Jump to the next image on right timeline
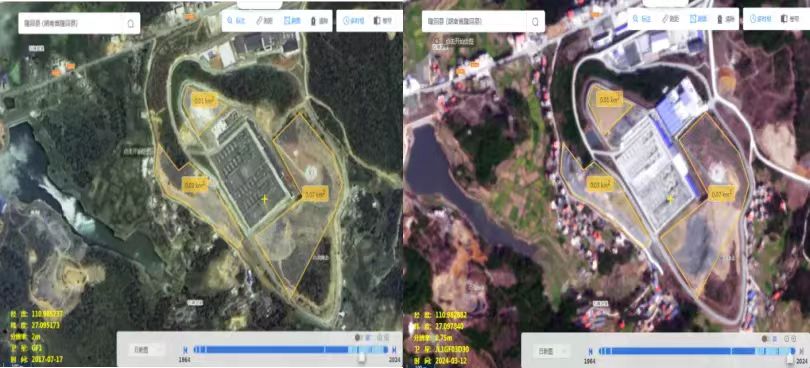This screenshot has width=810, height=368. tap(800, 351)
